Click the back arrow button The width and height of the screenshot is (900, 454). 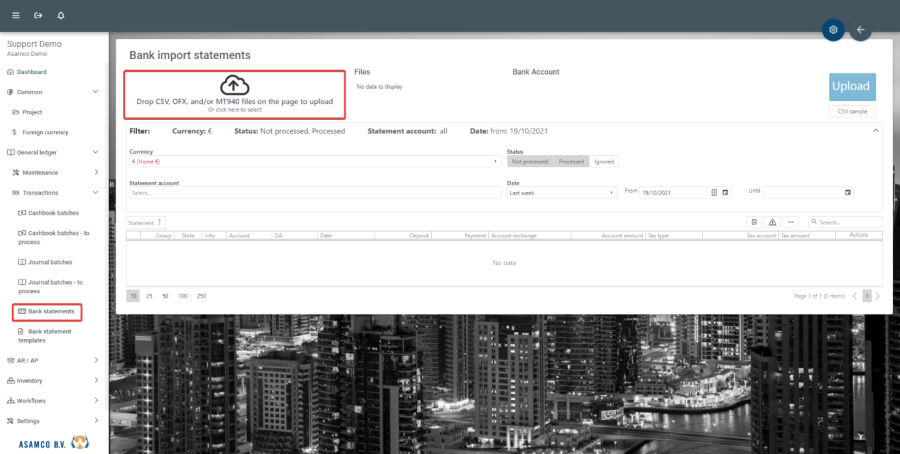(x=860, y=30)
